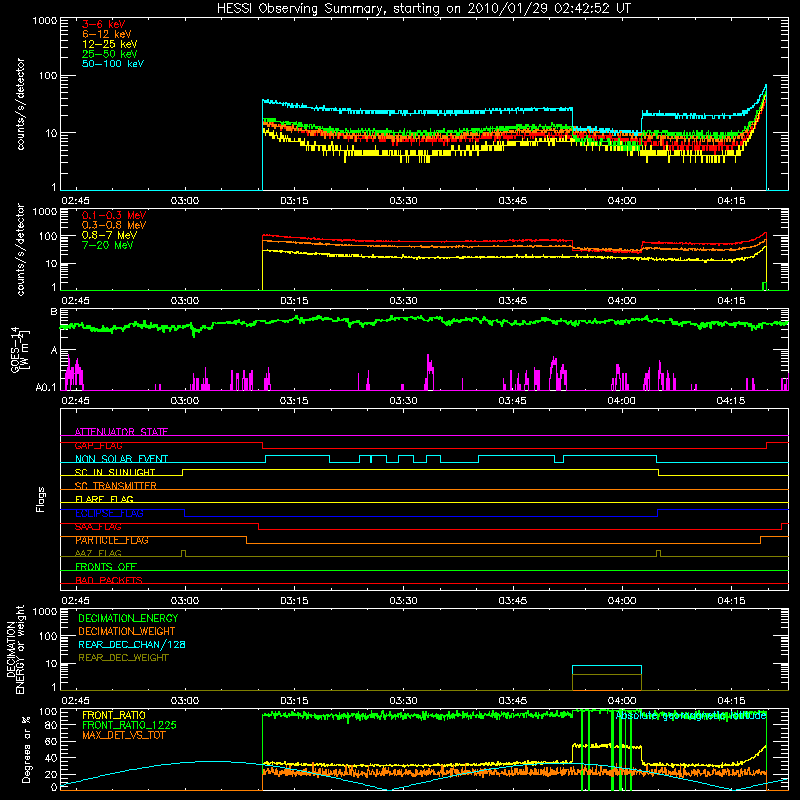Select the 6-12 keV legend label
The height and width of the screenshot is (800, 800).
pos(106,34)
